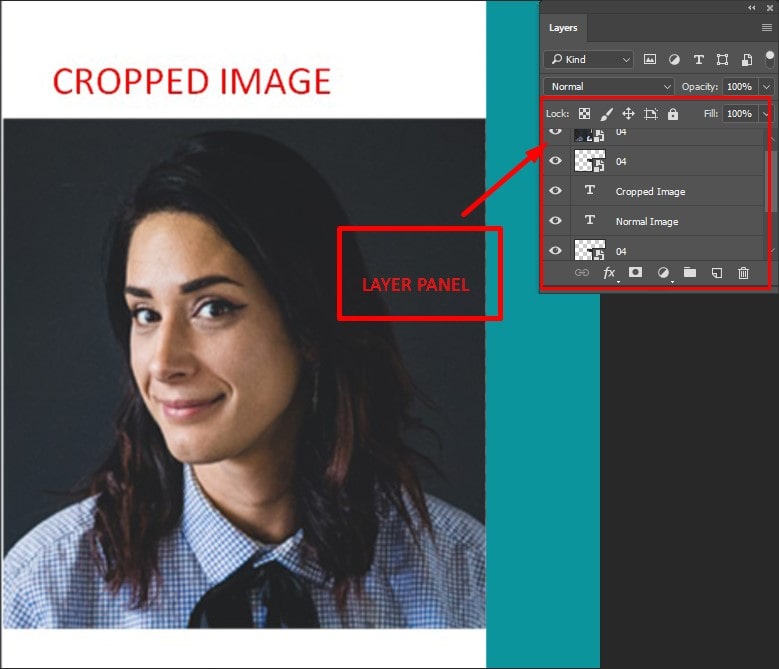Toggle layer filtering on/off switch

770,59
